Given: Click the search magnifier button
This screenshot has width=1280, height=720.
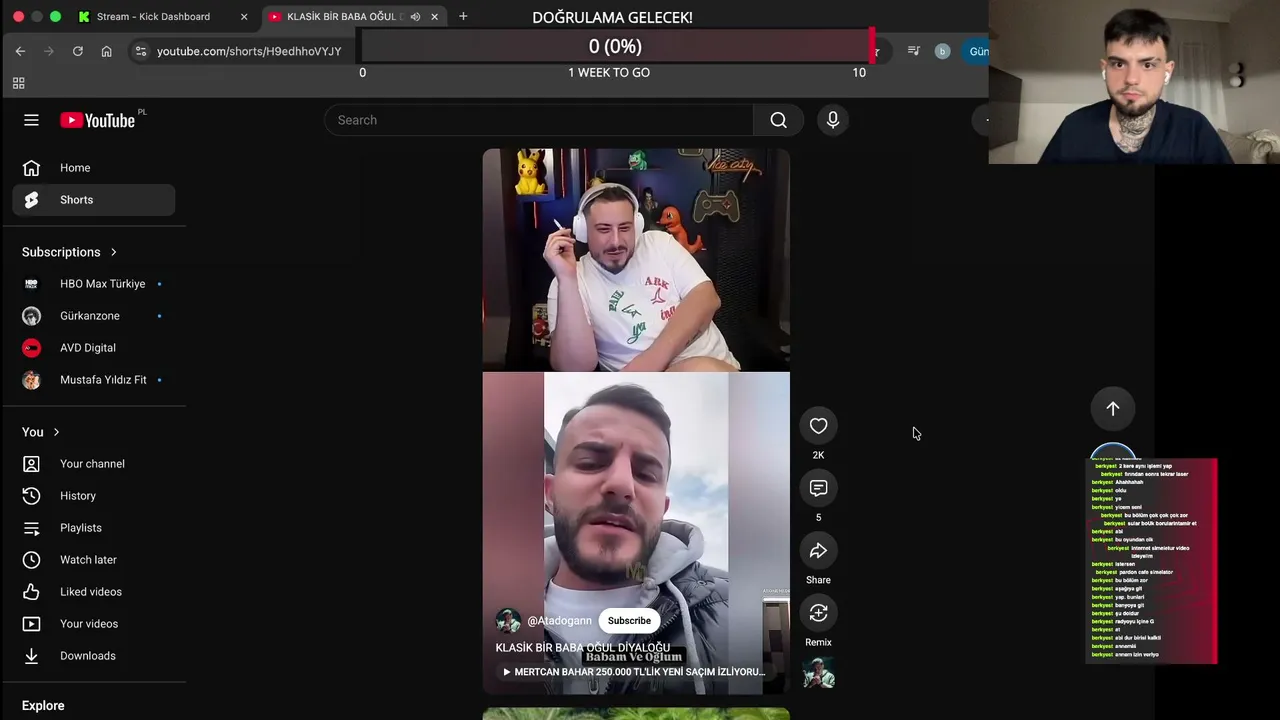Looking at the screenshot, I should pyautogui.click(x=778, y=120).
